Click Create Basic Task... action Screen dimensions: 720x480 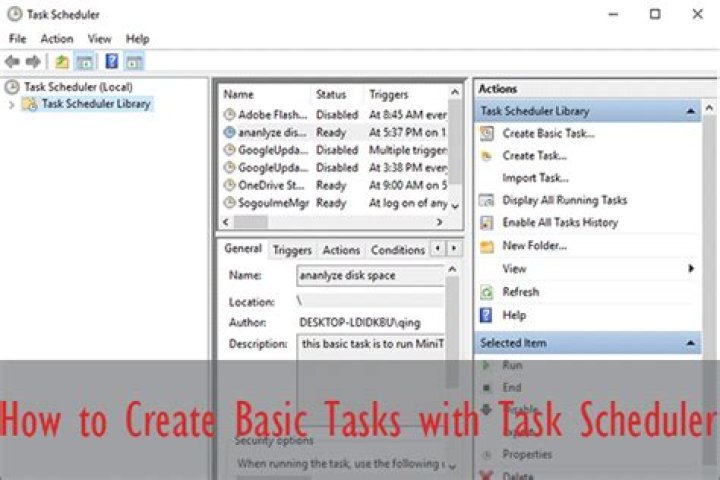click(x=548, y=134)
